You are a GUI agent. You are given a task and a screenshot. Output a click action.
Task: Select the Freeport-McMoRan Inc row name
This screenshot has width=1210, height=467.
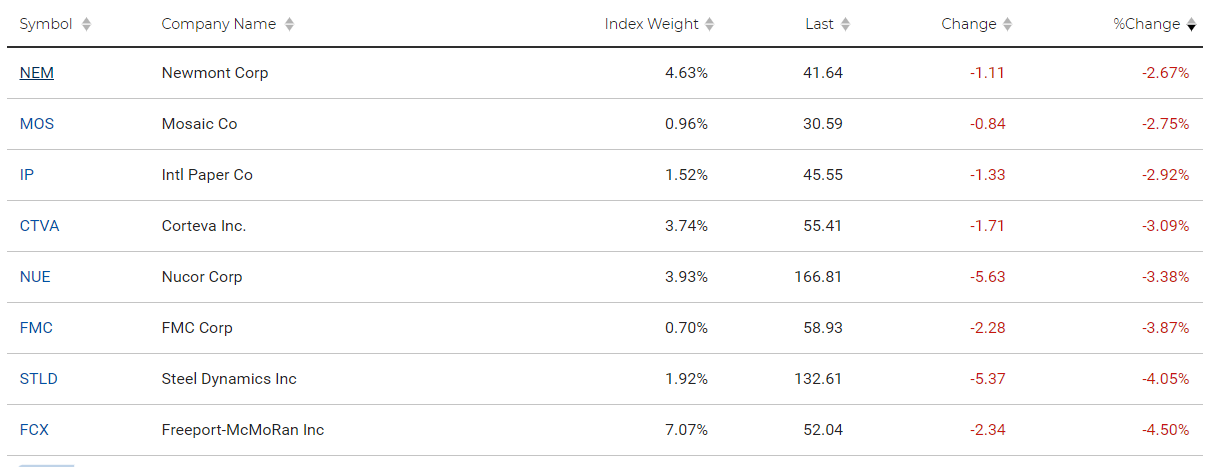[243, 430]
